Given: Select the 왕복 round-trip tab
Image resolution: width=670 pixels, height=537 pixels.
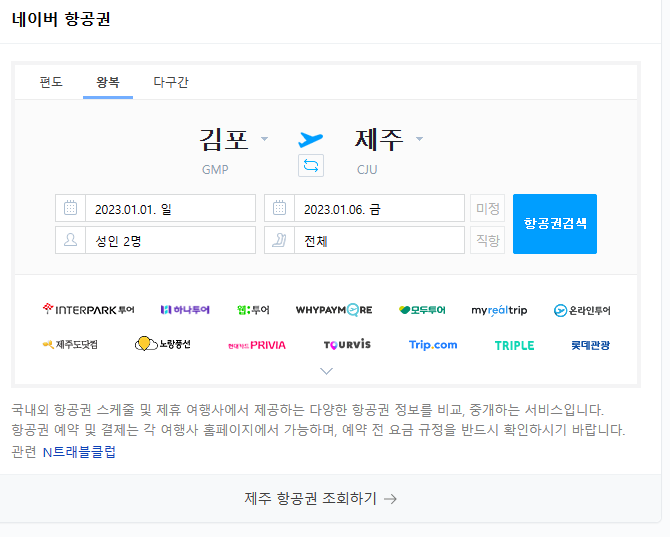Looking at the screenshot, I should (108, 82).
